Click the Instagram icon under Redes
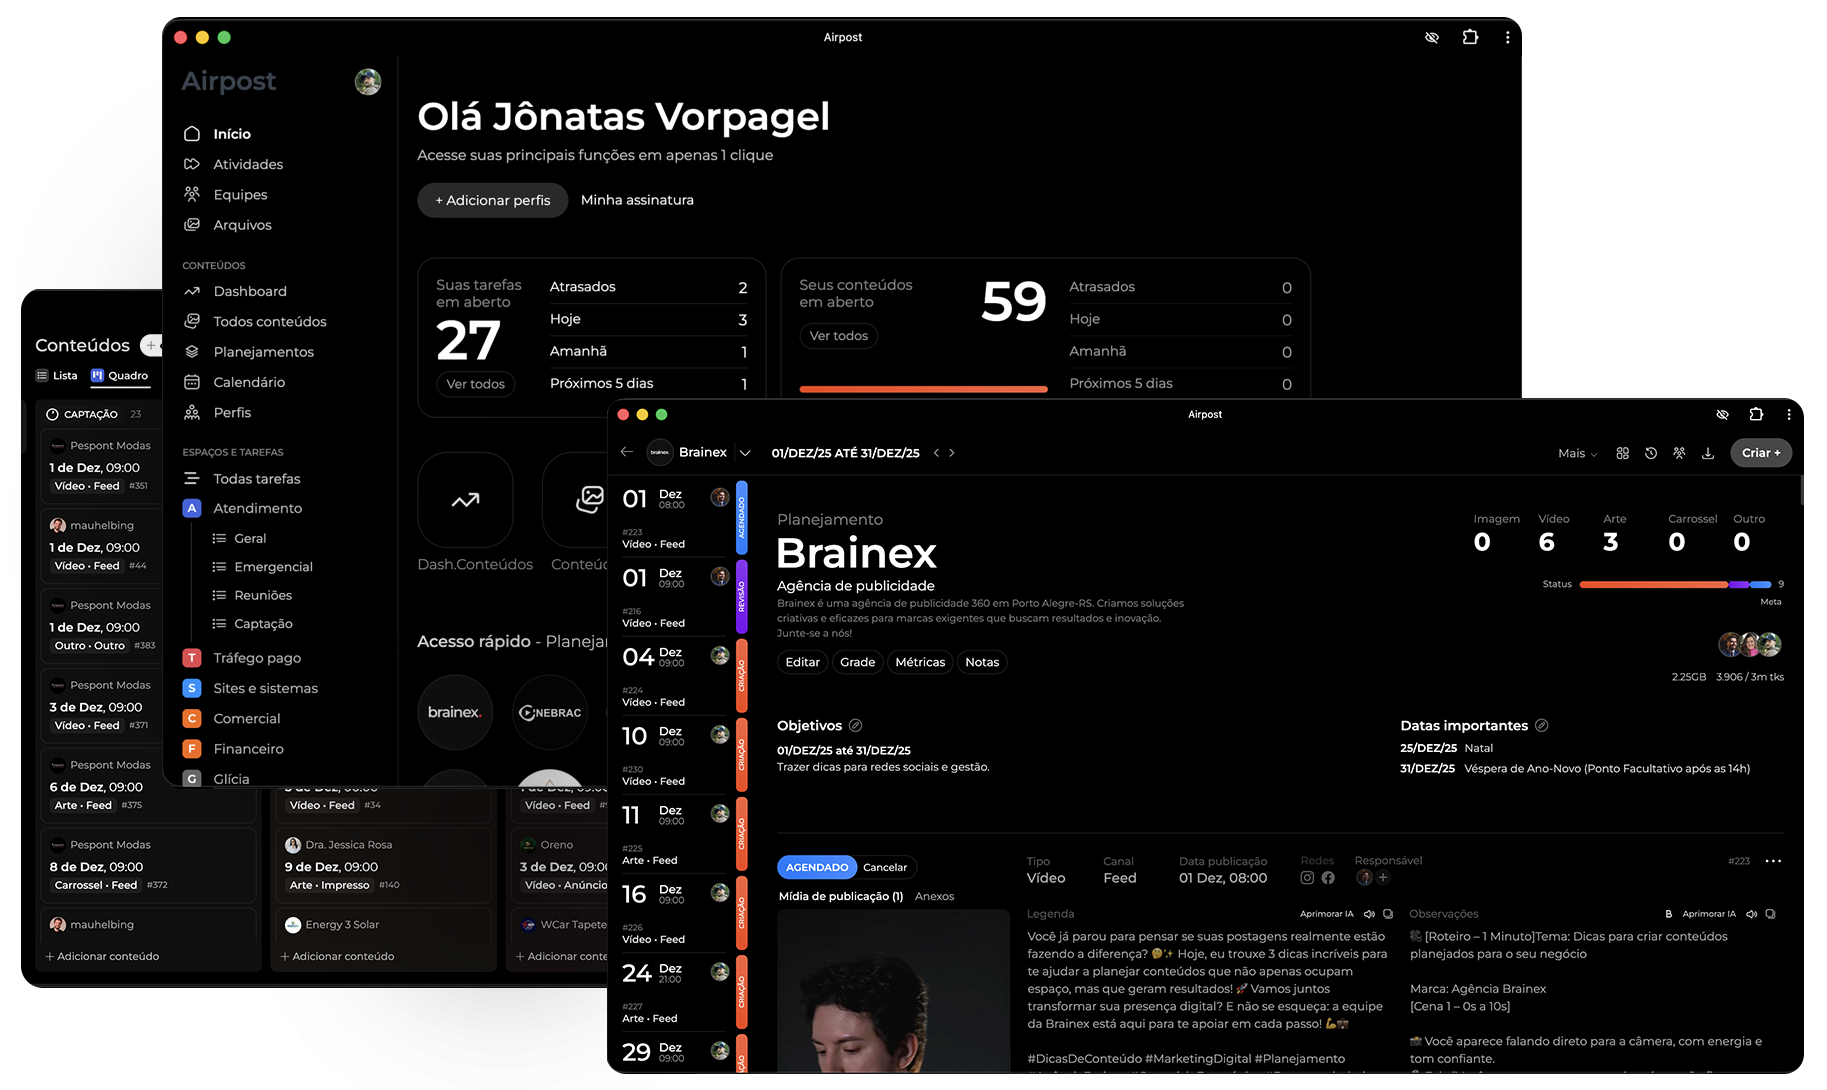This screenshot has width=1827, height=1090. [x=1307, y=878]
